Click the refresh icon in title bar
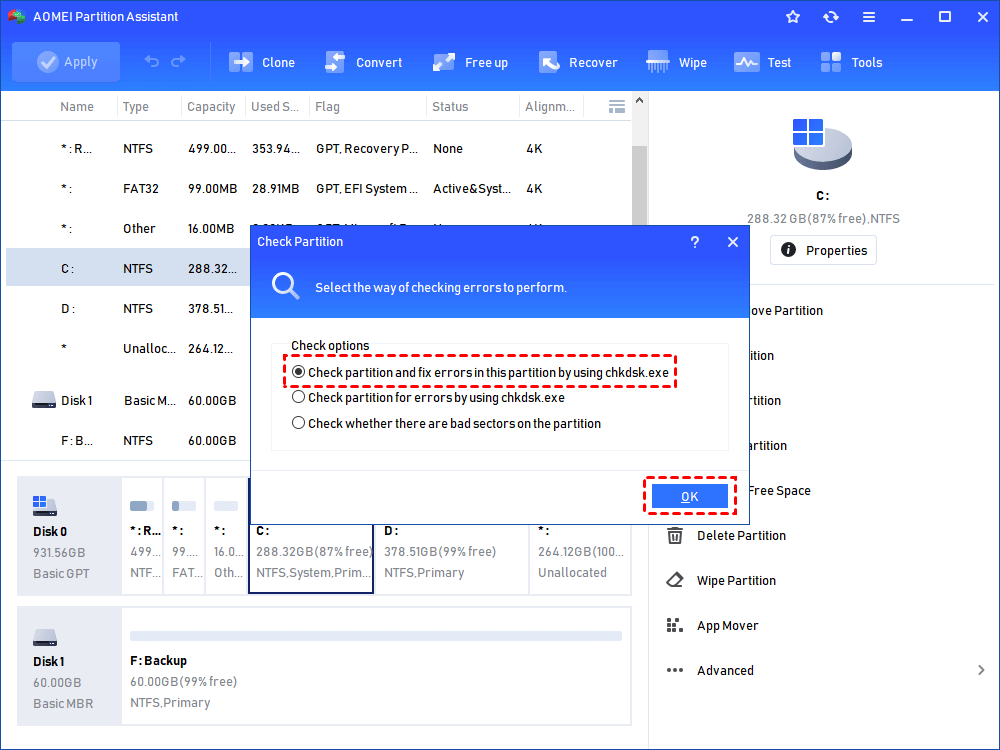 pos(831,17)
